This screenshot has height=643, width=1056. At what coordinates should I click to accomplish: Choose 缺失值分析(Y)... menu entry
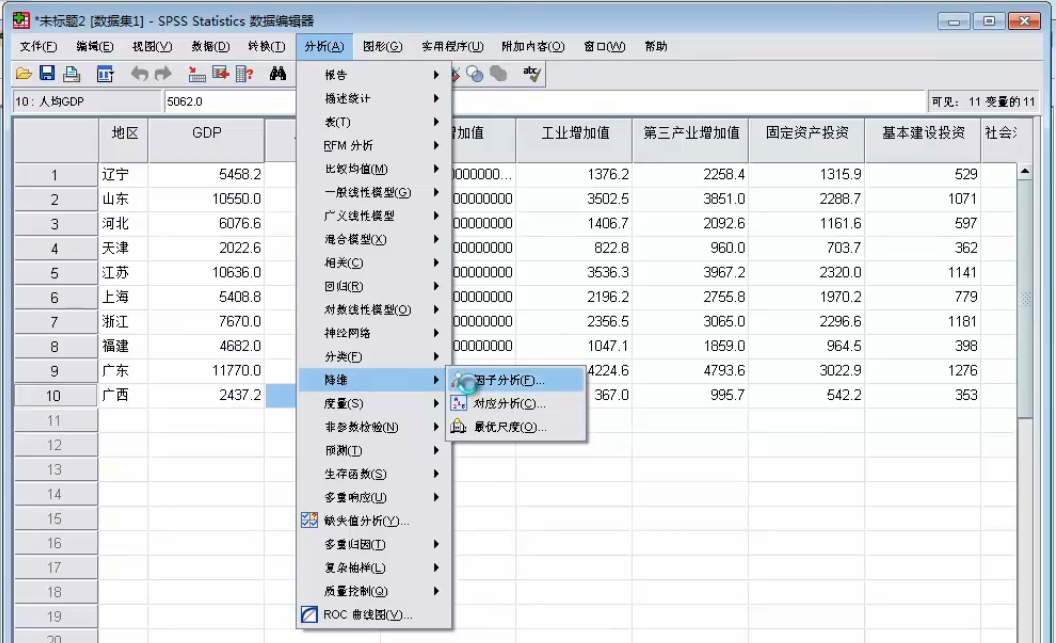pyautogui.click(x=374, y=520)
